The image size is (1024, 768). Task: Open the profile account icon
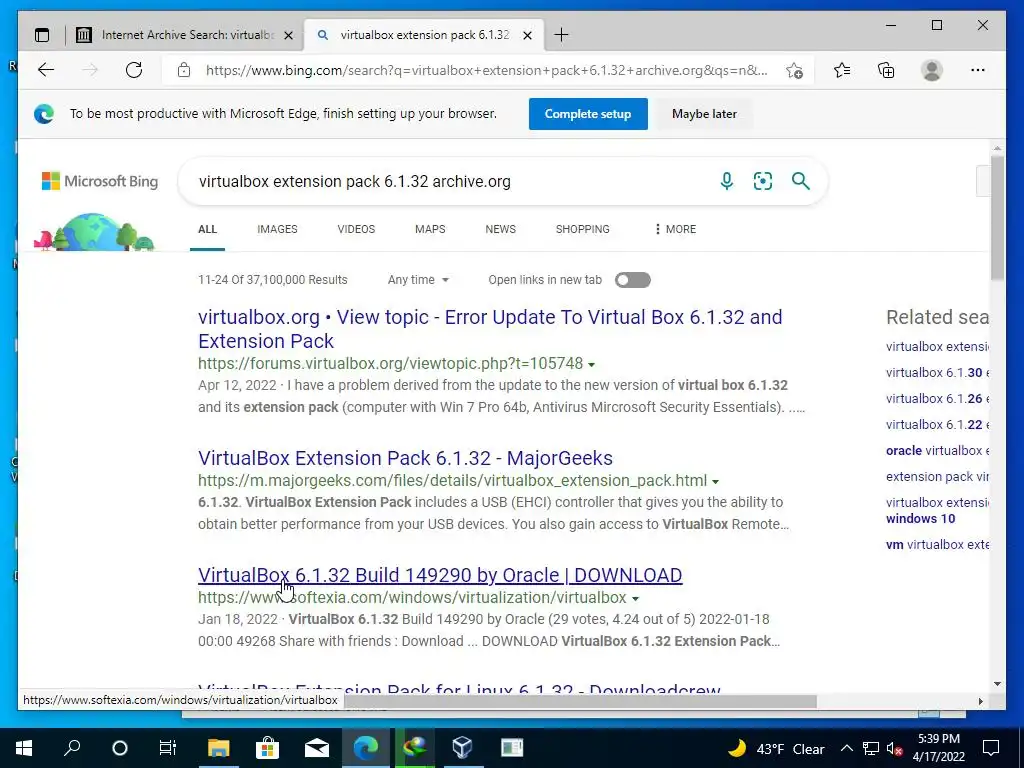tap(932, 70)
